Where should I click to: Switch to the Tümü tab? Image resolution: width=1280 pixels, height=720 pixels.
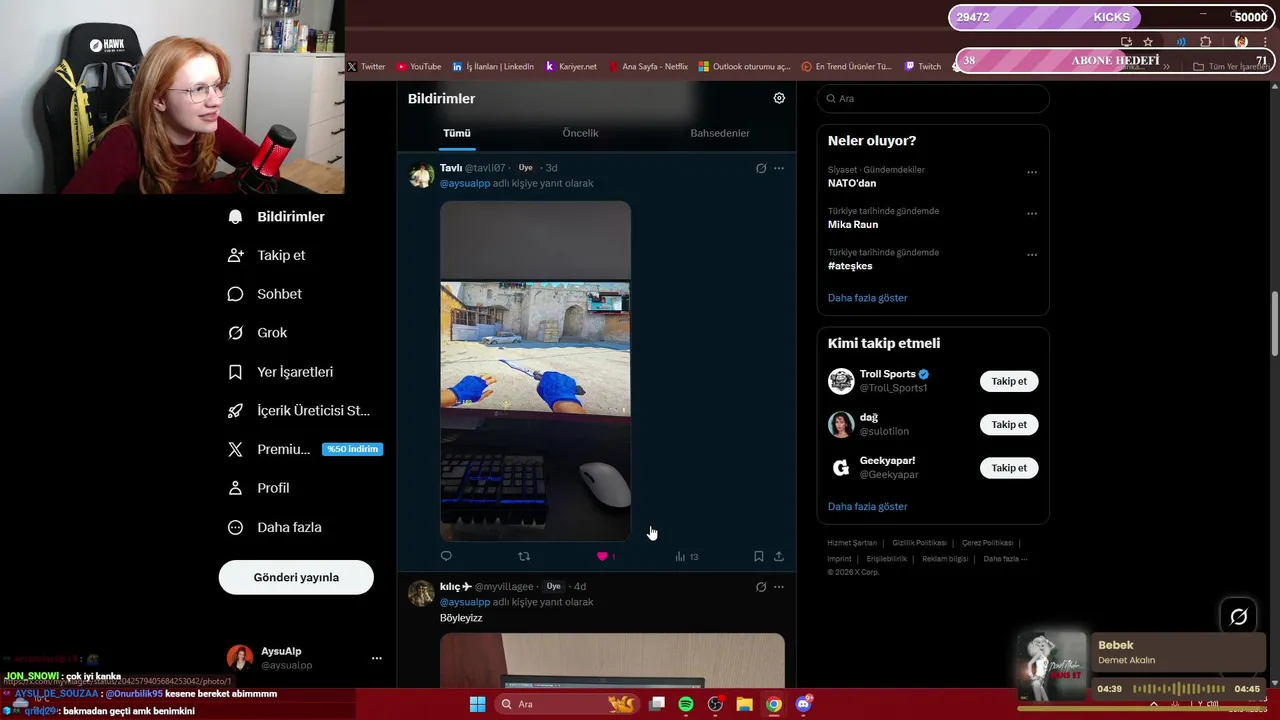click(457, 133)
